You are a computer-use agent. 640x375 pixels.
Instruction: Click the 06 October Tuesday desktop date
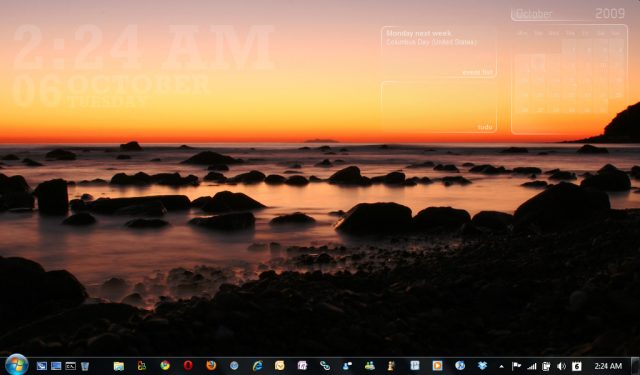[x=111, y=91]
